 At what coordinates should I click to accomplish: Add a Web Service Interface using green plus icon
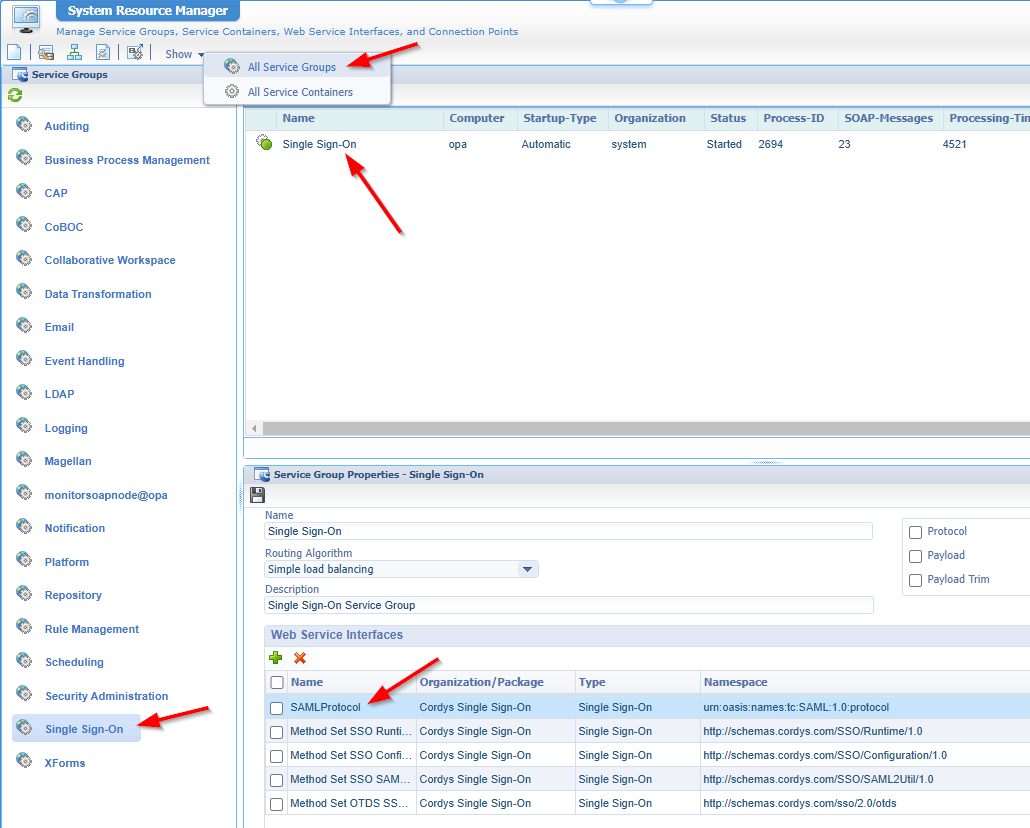[x=275, y=658]
